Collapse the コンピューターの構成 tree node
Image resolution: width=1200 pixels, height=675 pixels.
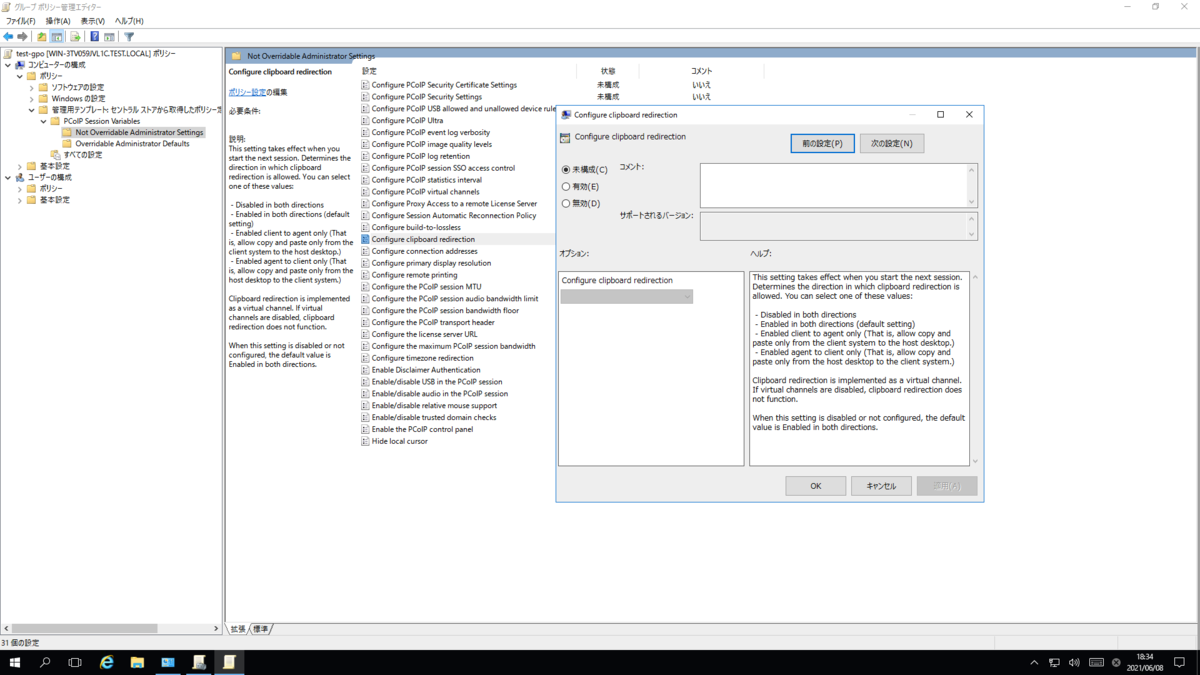coord(8,65)
